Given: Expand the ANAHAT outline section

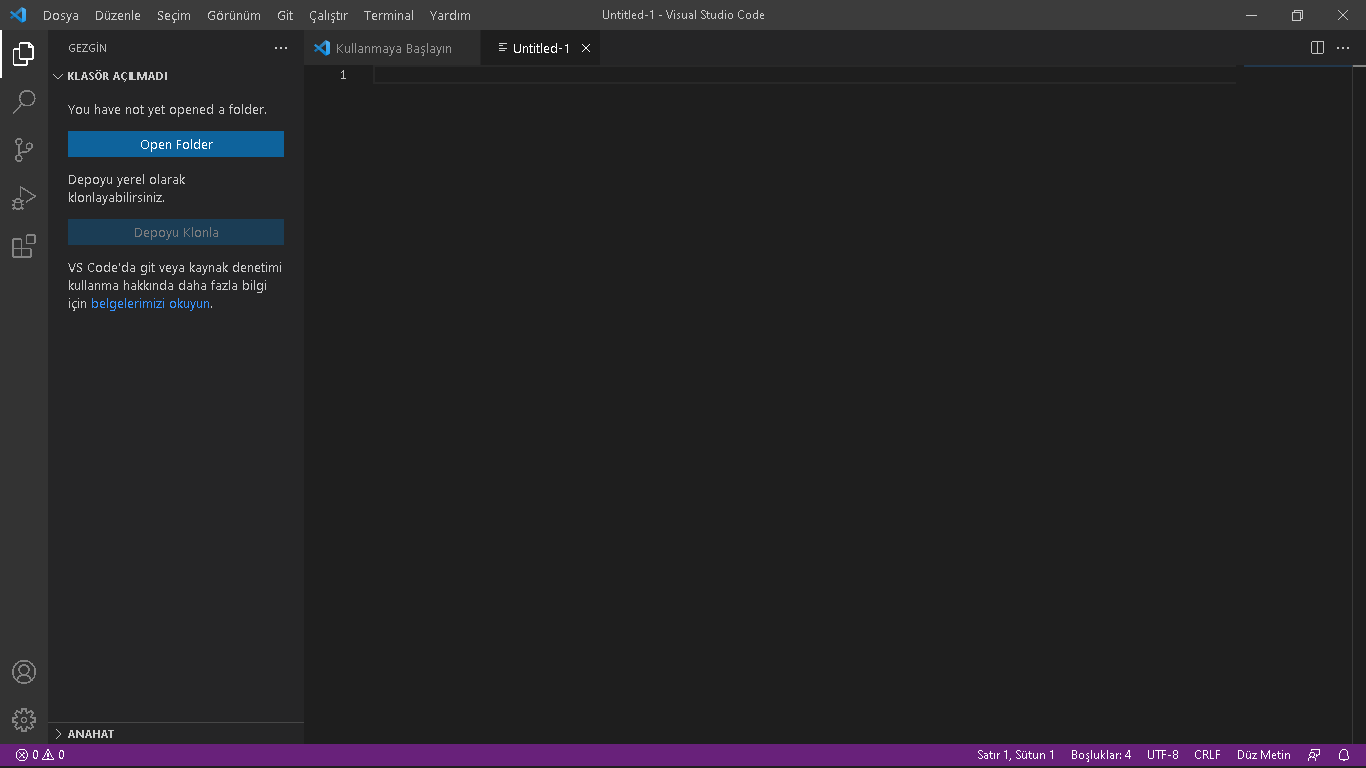Looking at the screenshot, I should tap(176, 734).
